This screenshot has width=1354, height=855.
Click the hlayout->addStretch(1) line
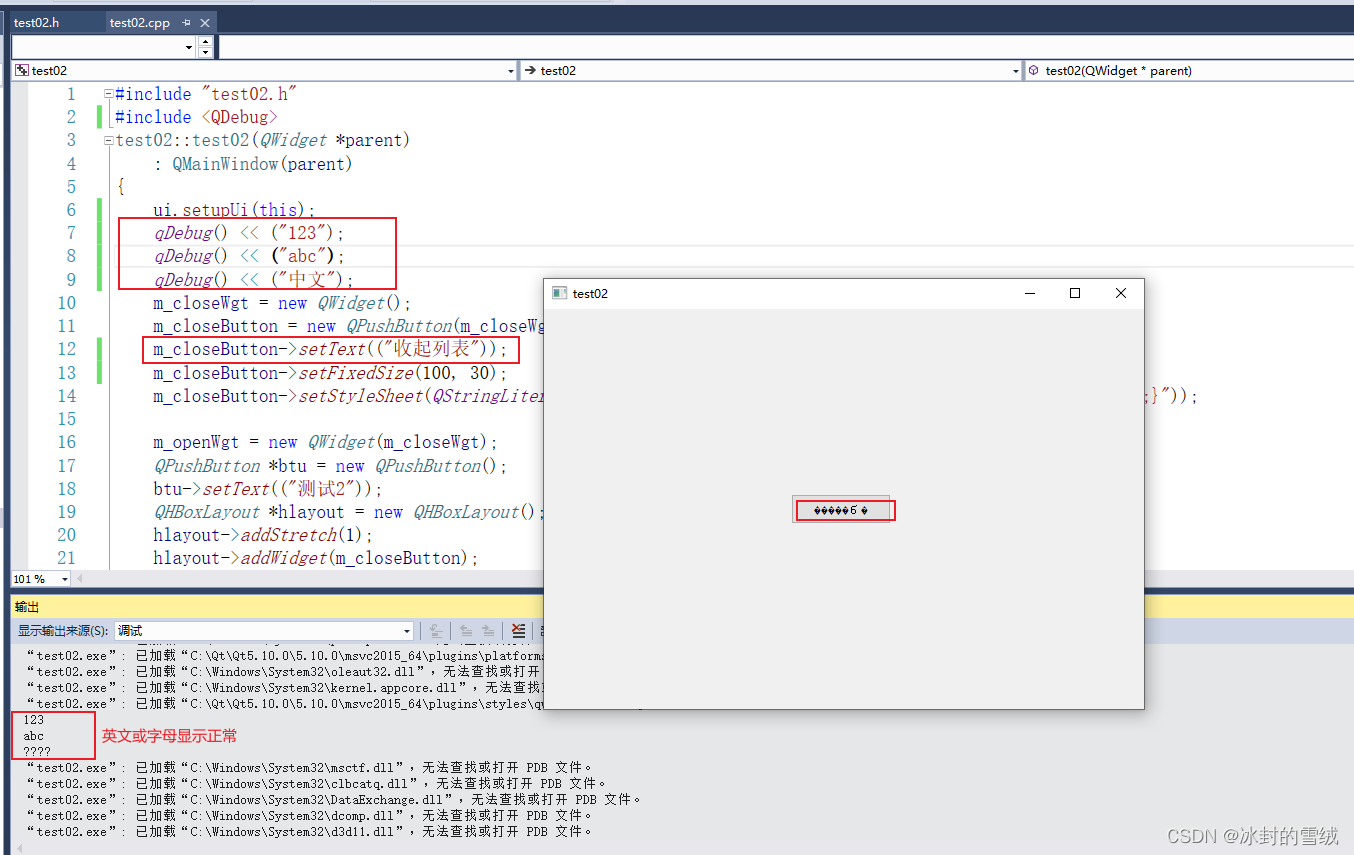point(263,535)
